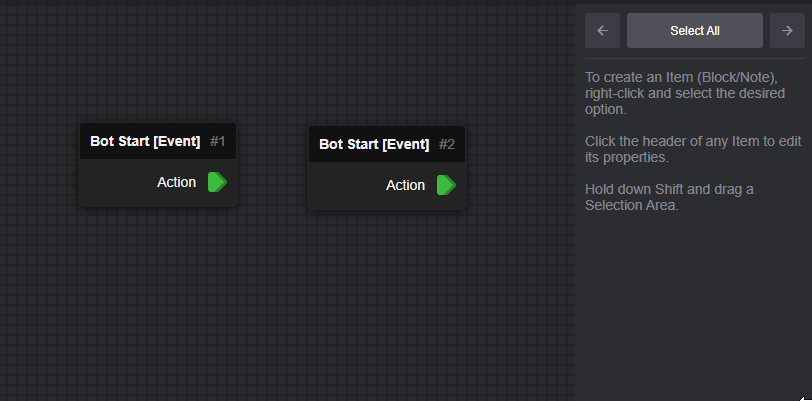The image size is (812, 401).
Task: Click the empty body area of block #1
Action: 117,182
